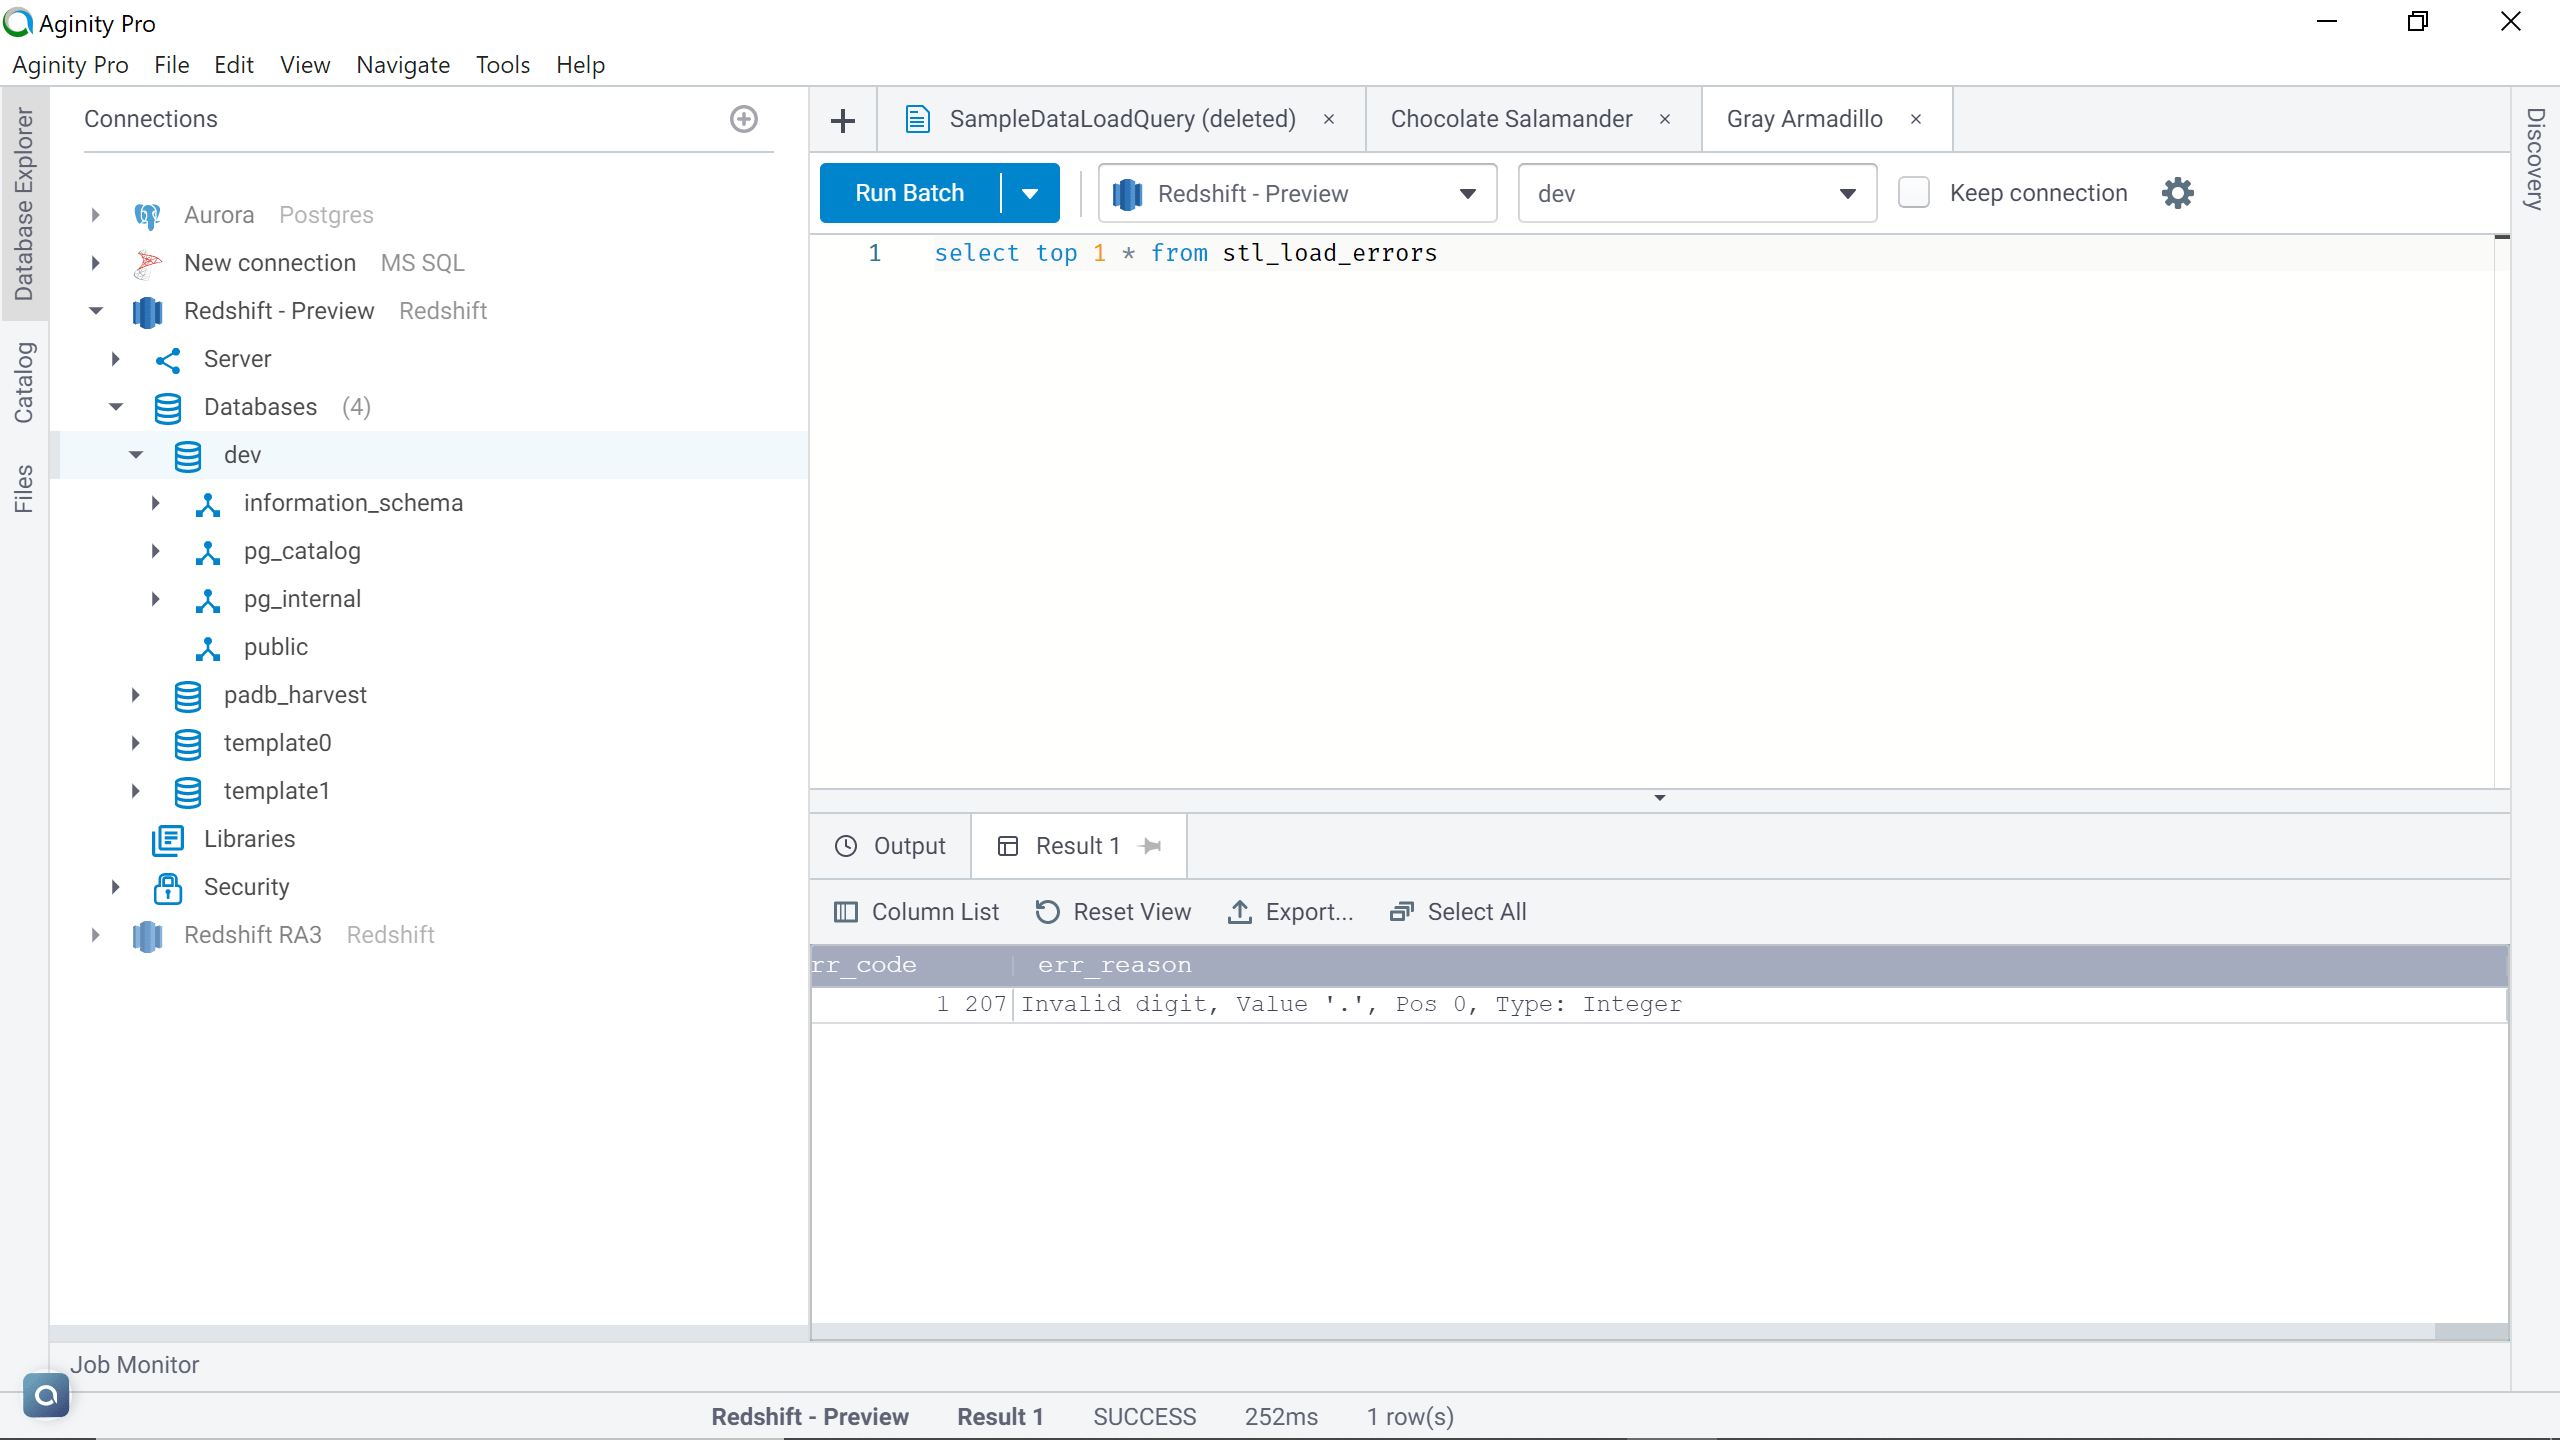Open a new connection with the plus icon
The width and height of the screenshot is (2560, 1440).
pyautogui.click(x=743, y=119)
